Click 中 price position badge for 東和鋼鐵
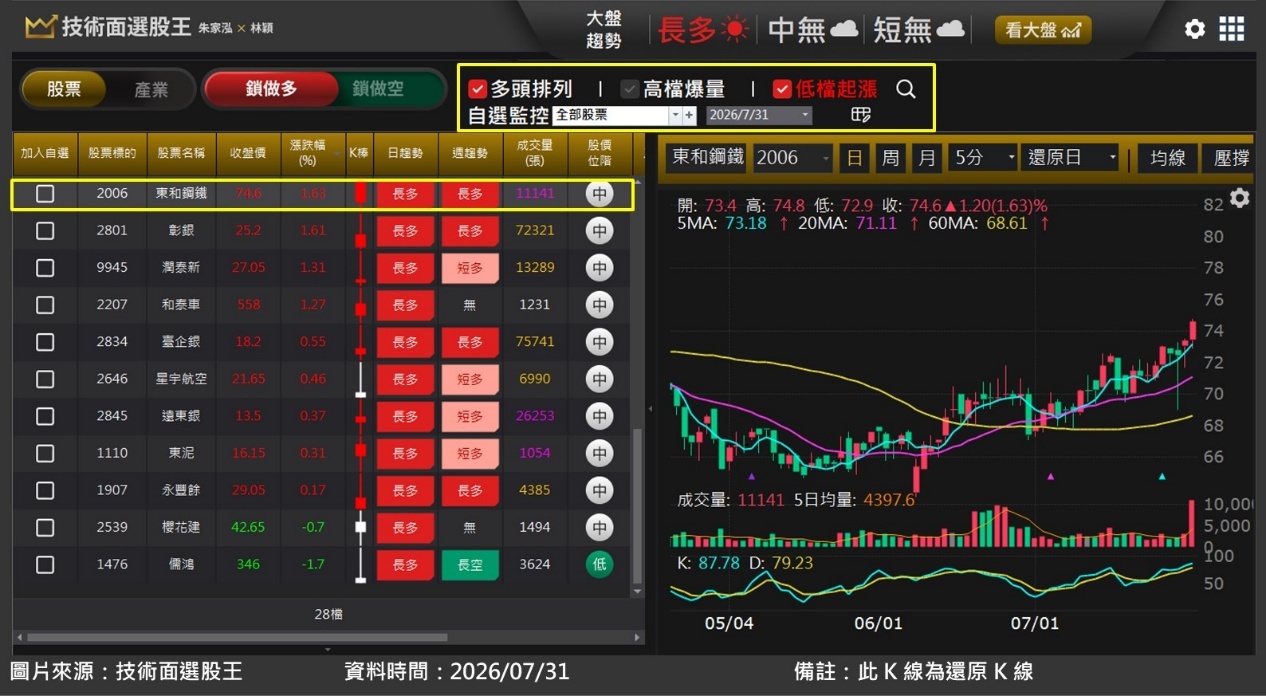 [x=599, y=194]
